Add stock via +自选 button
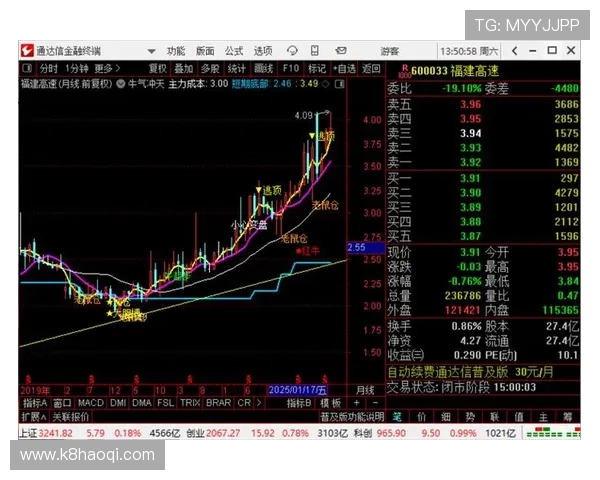The height and width of the screenshot is (480, 600). (344, 69)
